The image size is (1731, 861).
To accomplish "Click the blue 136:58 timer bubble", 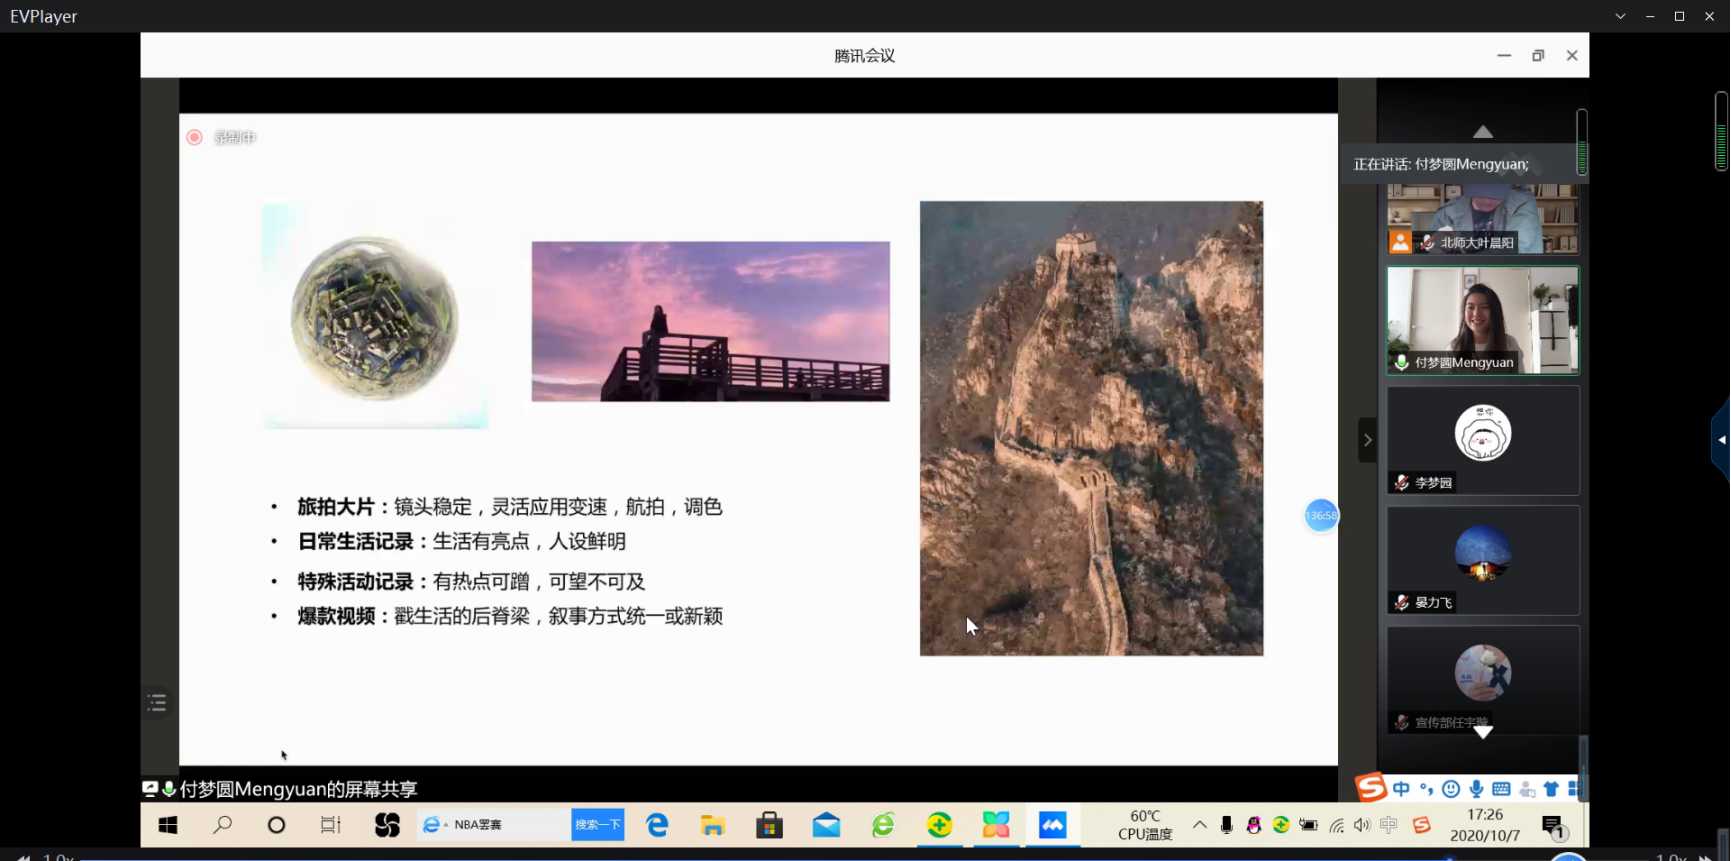I will pyautogui.click(x=1321, y=516).
